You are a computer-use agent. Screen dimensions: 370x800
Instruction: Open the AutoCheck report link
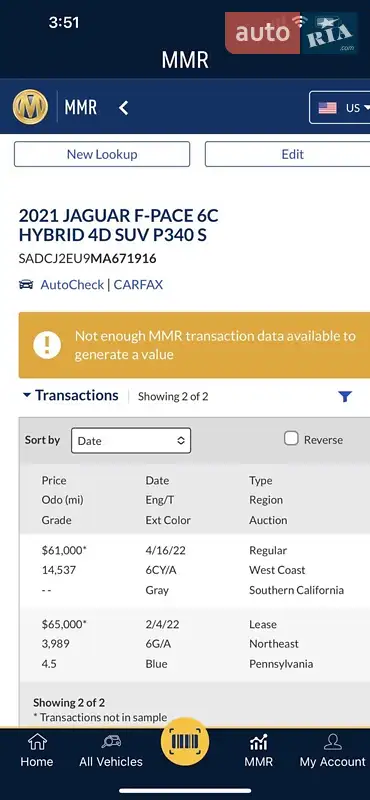pos(72,285)
